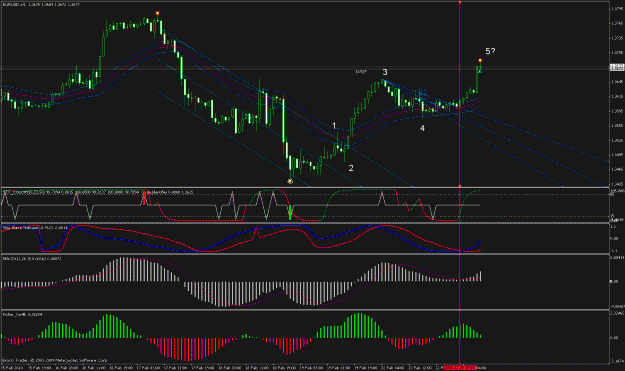Viewport: 625px width, 371px height.
Task: Select the yellow peak marker at chart high
Action: pos(157,14)
